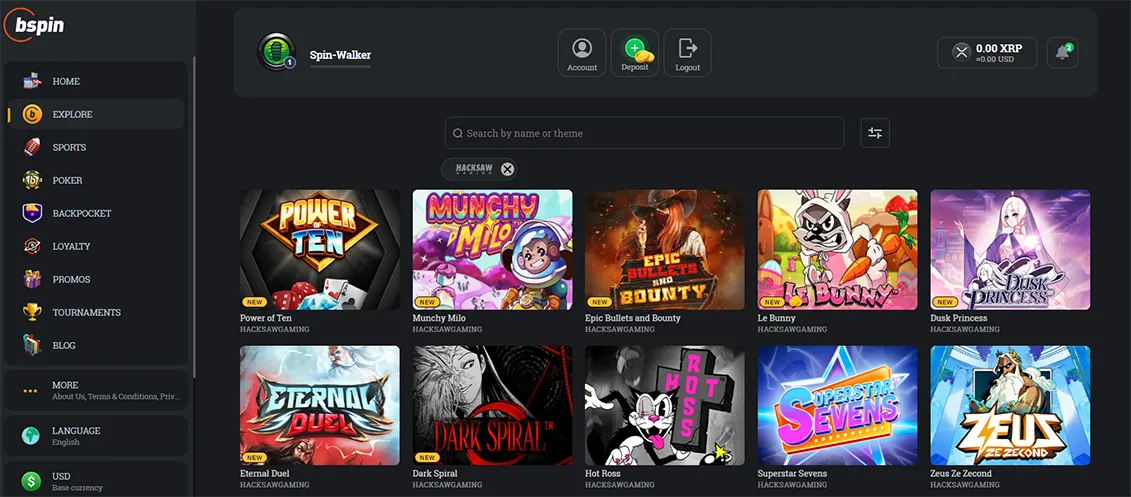
Task: Open the USD base currency selector
Action: tap(96, 480)
